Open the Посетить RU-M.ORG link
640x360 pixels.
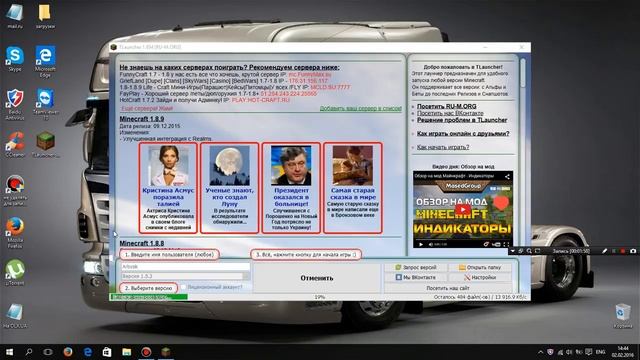pos(446,106)
